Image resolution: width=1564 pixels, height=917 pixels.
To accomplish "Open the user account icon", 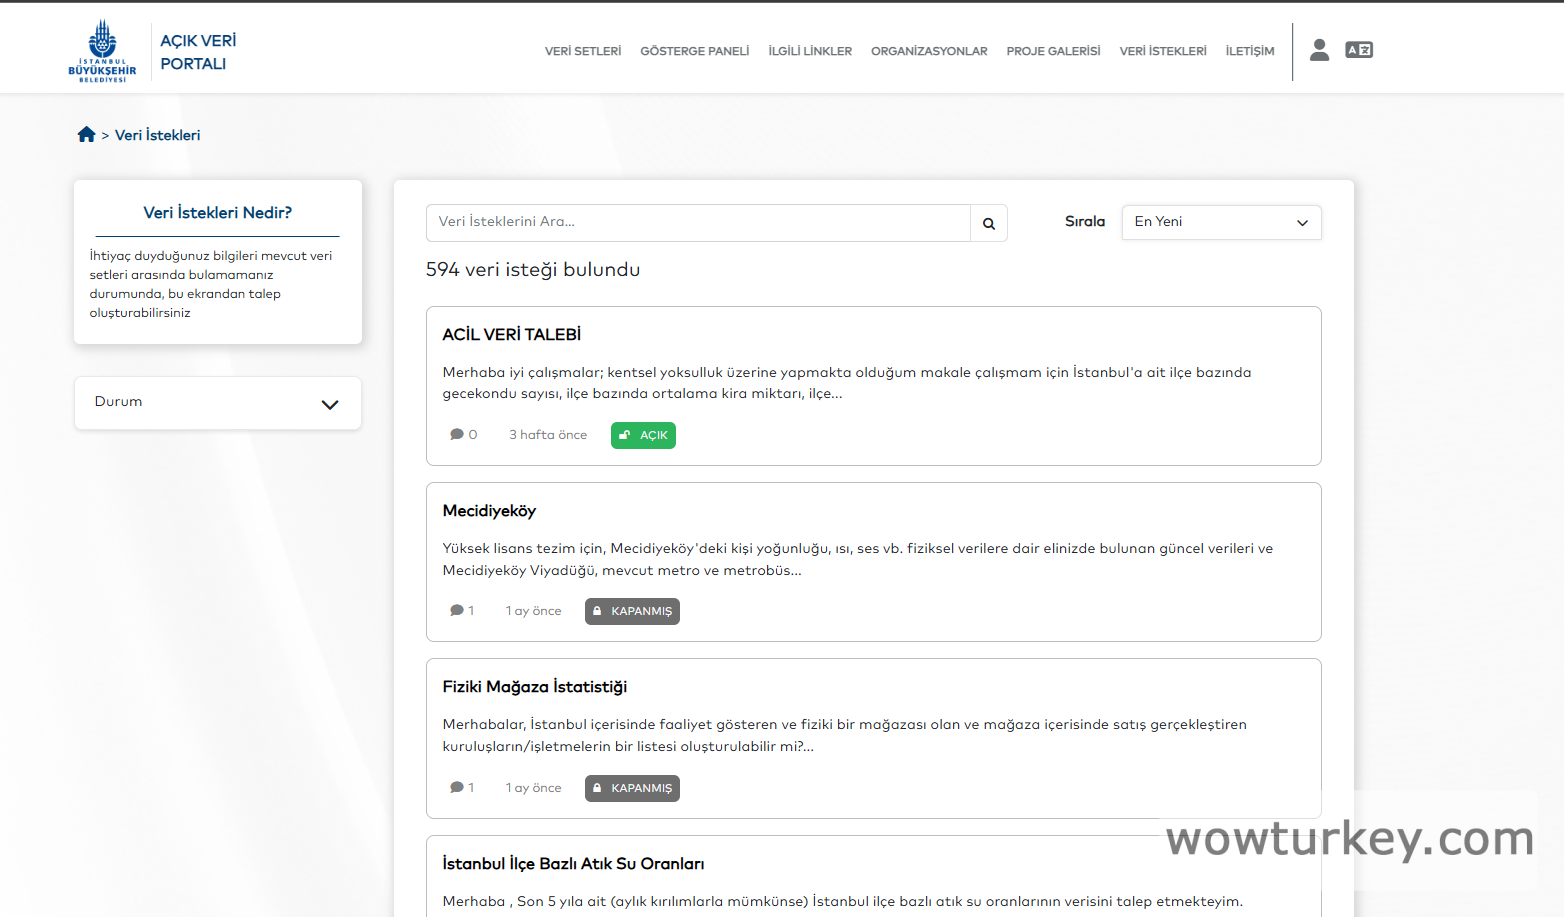I will pyautogui.click(x=1319, y=50).
